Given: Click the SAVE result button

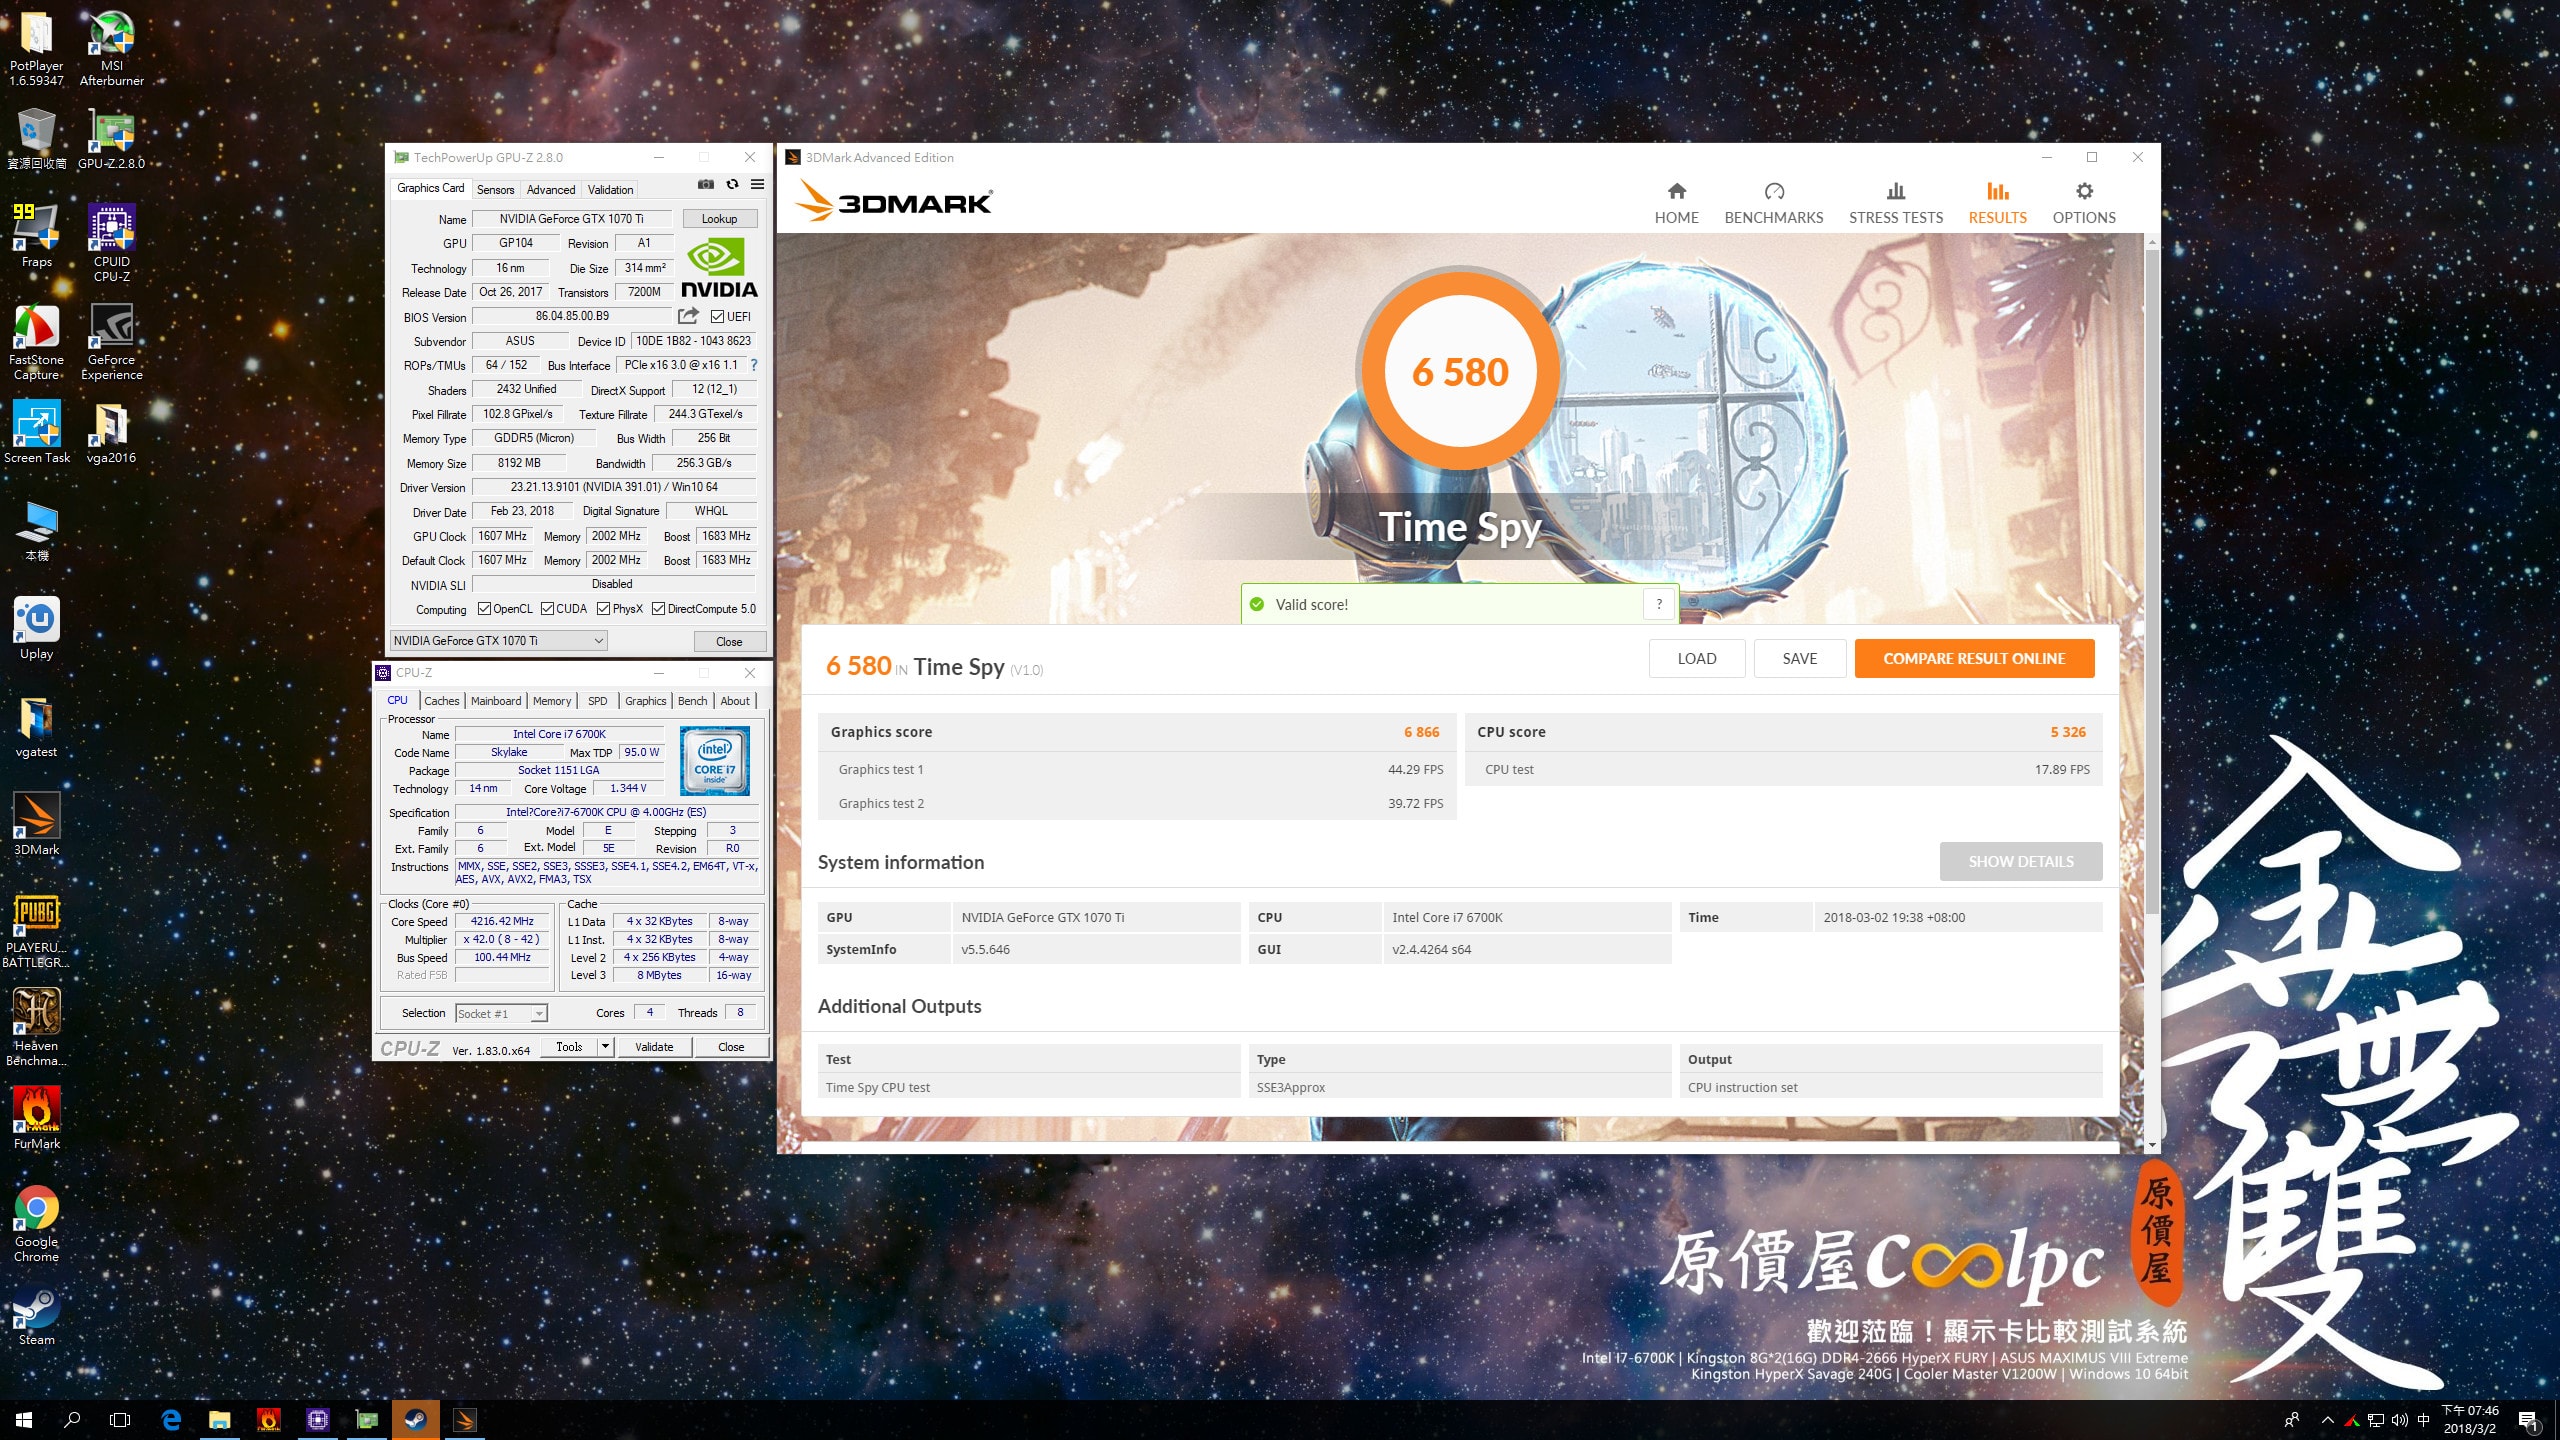Looking at the screenshot, I should [x=1800, y=659].
